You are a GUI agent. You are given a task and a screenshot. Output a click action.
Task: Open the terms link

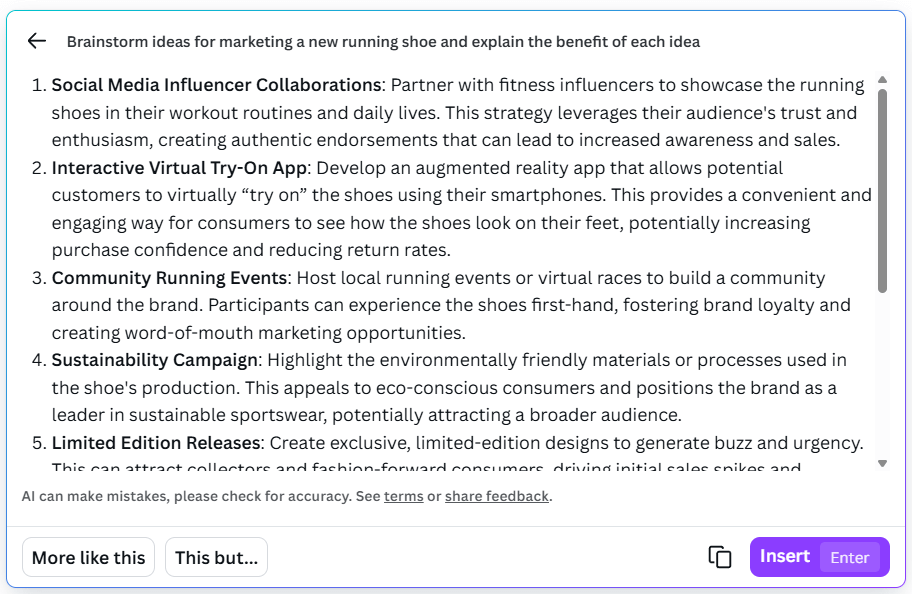[x=404, y=496]
